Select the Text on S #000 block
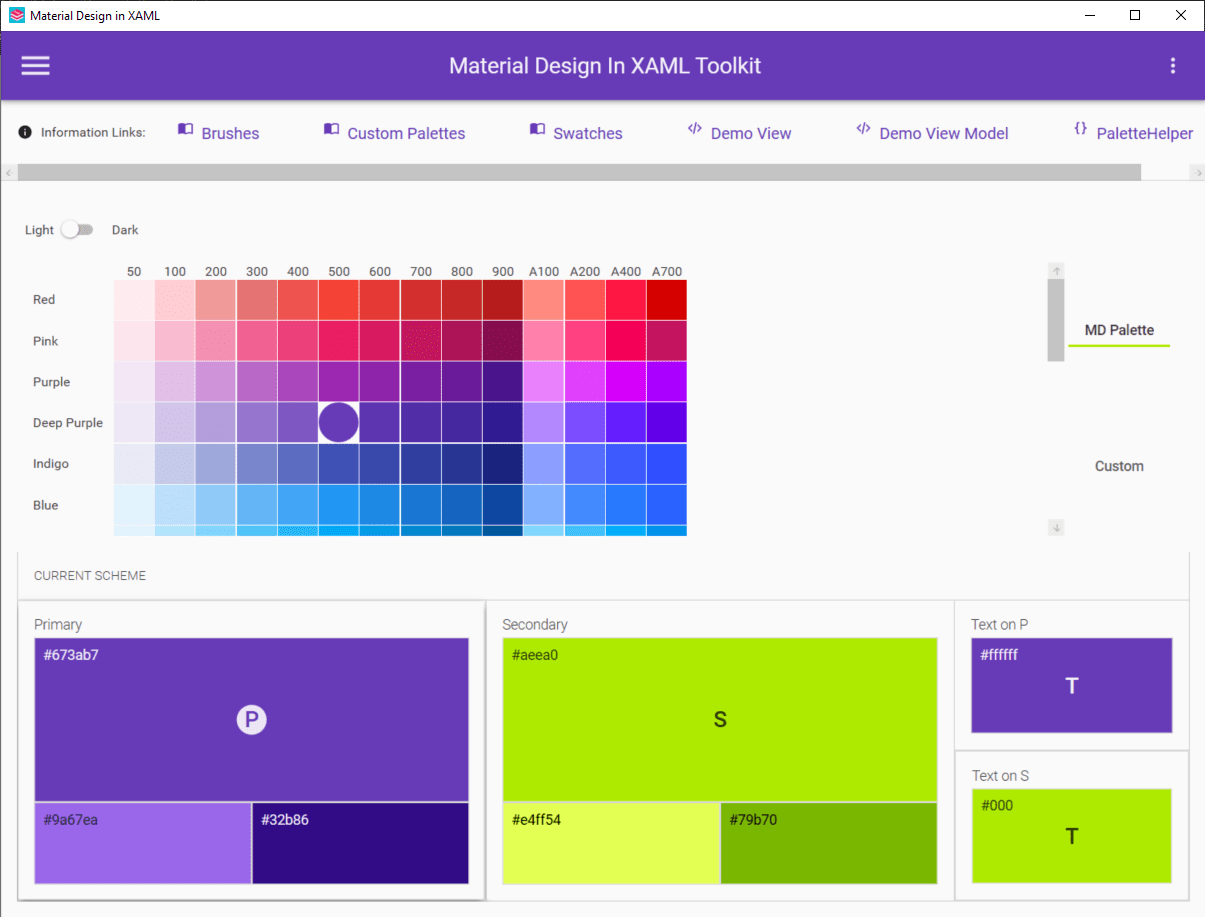Image resolution: width=1205 pixels, height=917 pixels. click(x=1072, y=836)
